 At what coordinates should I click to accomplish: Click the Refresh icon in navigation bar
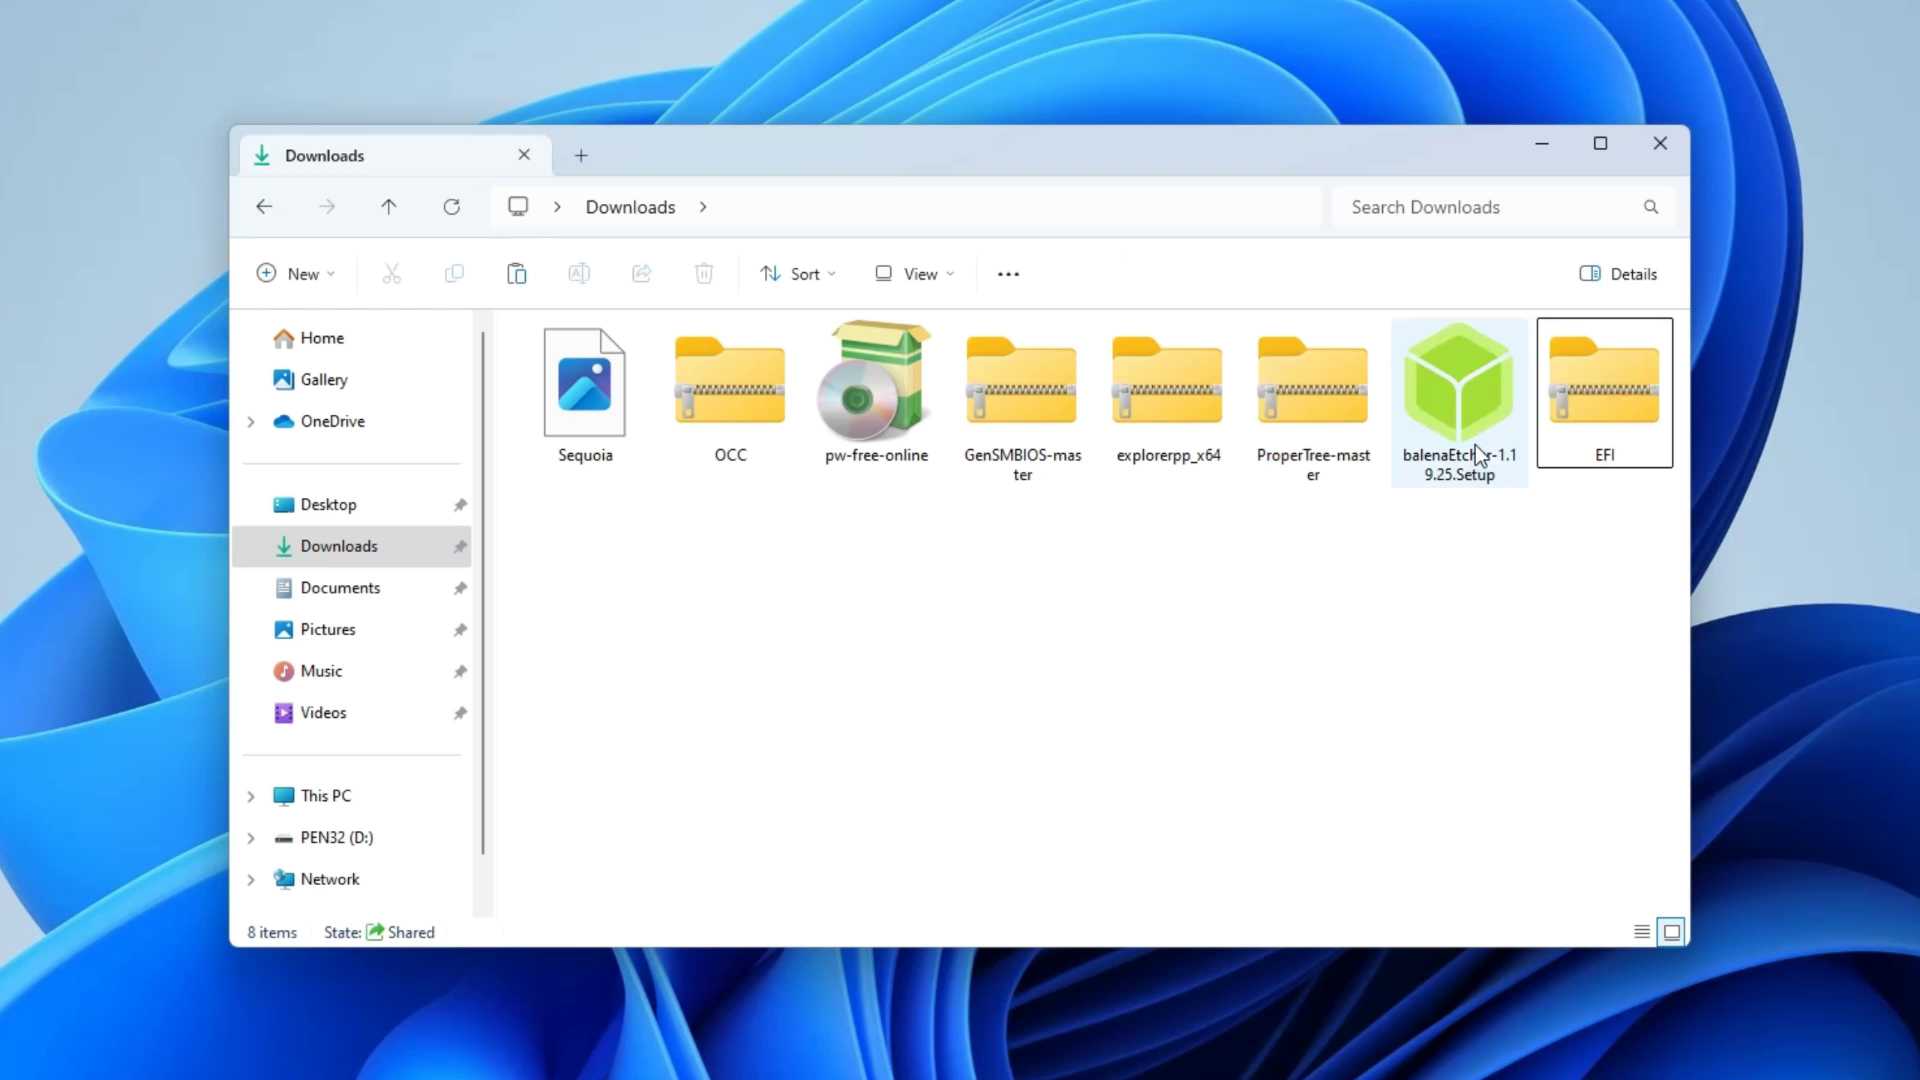452,207
